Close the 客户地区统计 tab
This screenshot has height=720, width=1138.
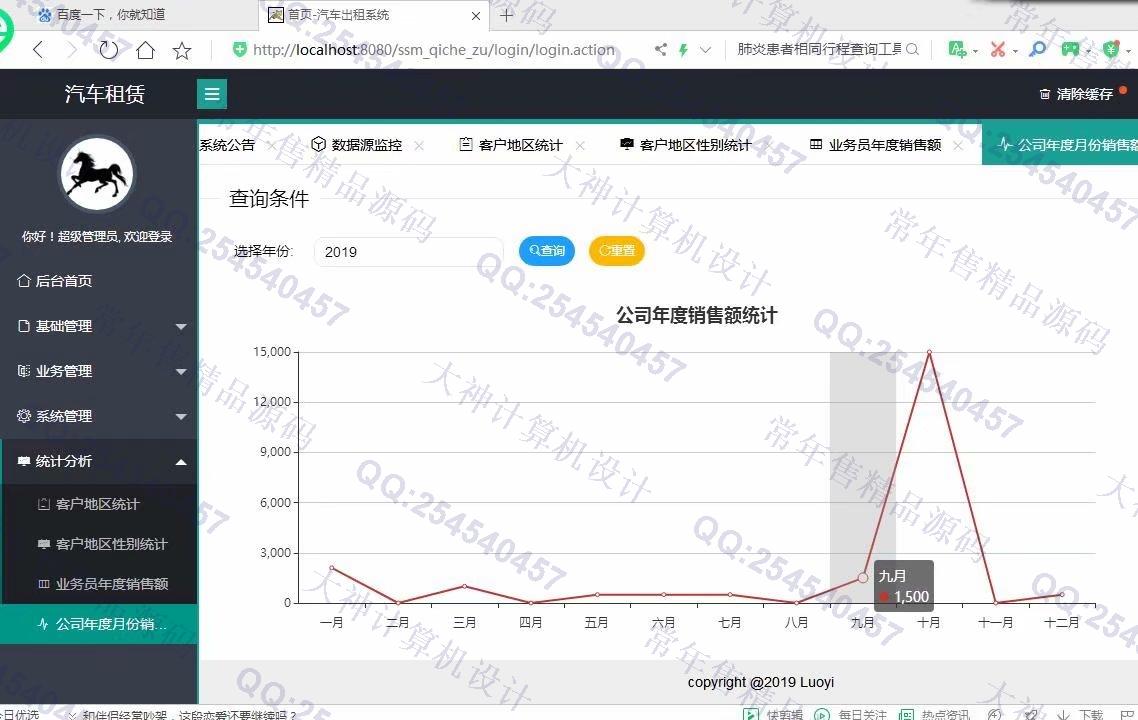click(x=580, y=146)
